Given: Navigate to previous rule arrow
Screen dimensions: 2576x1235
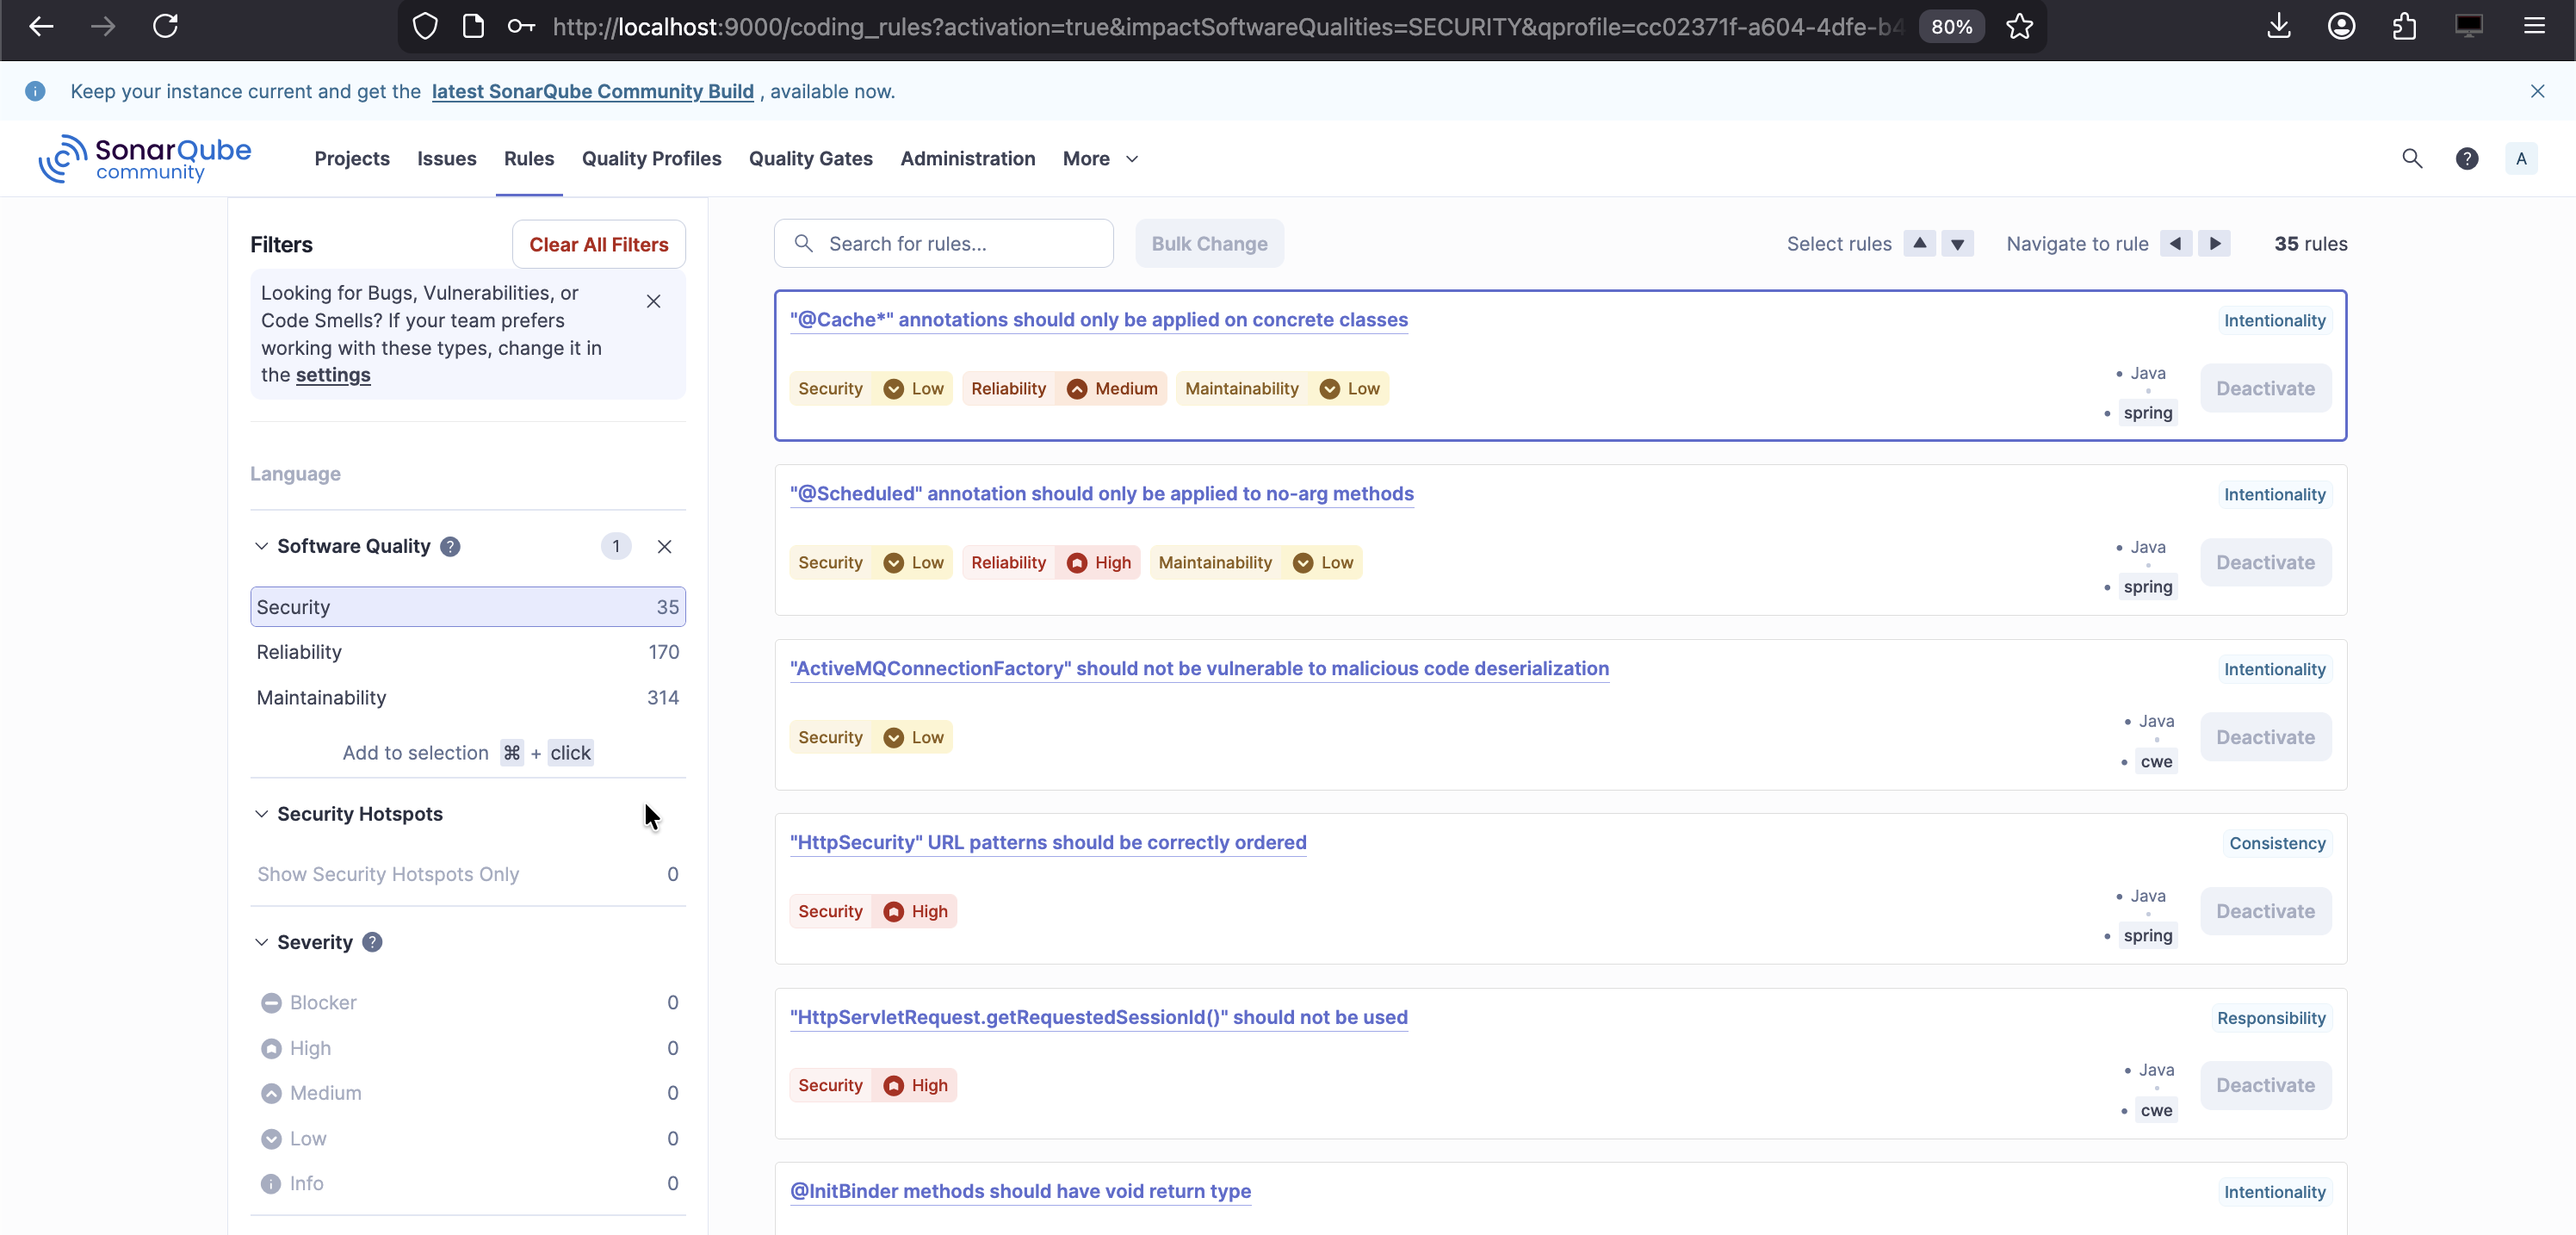Looking at the screenshot, I should click(x=2175, y=243).
